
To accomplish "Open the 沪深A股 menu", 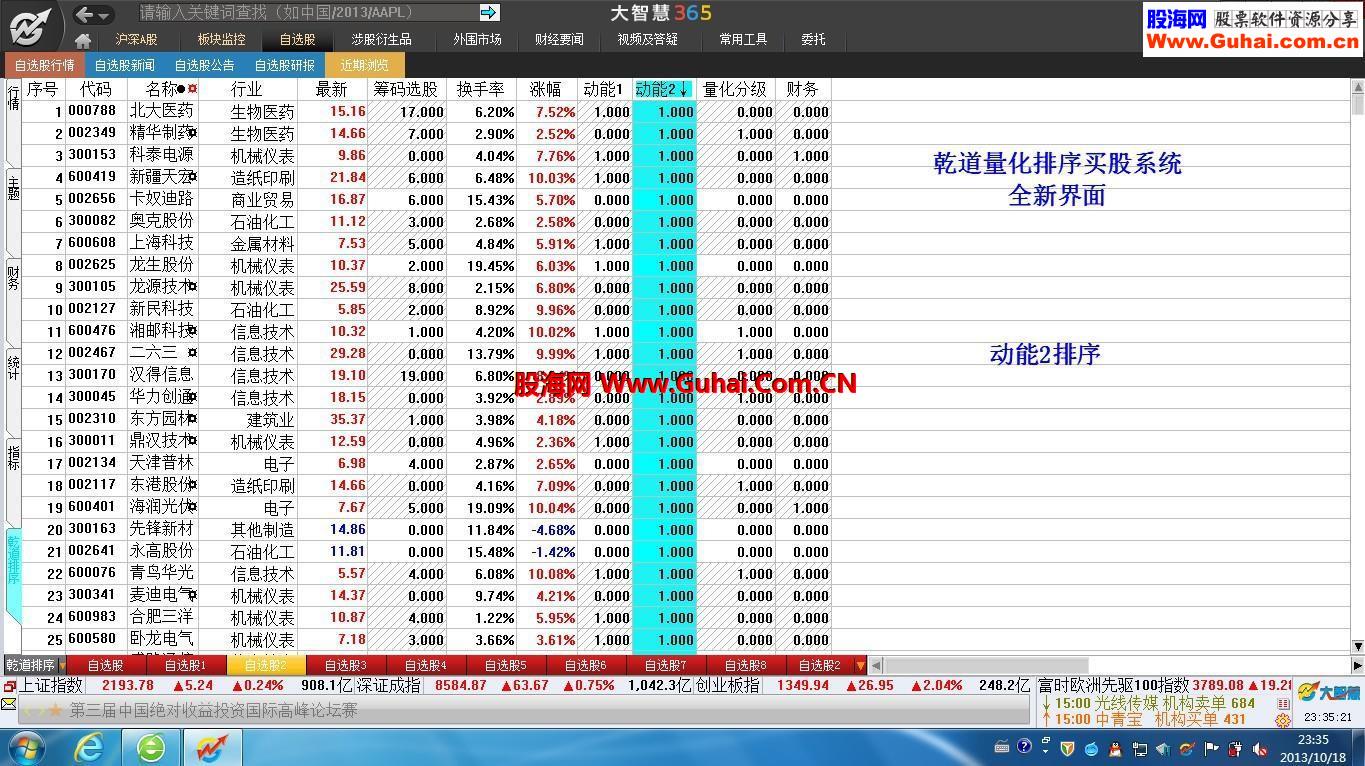I will 137,39.
